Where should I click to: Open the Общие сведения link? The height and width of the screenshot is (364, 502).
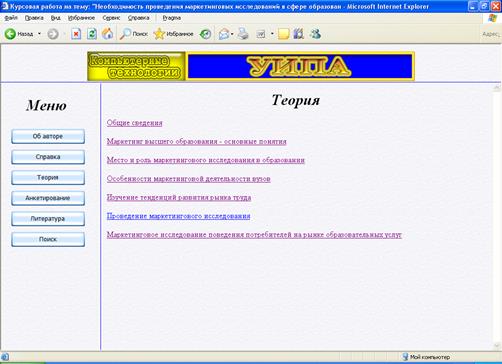click(x=135, y=123)
